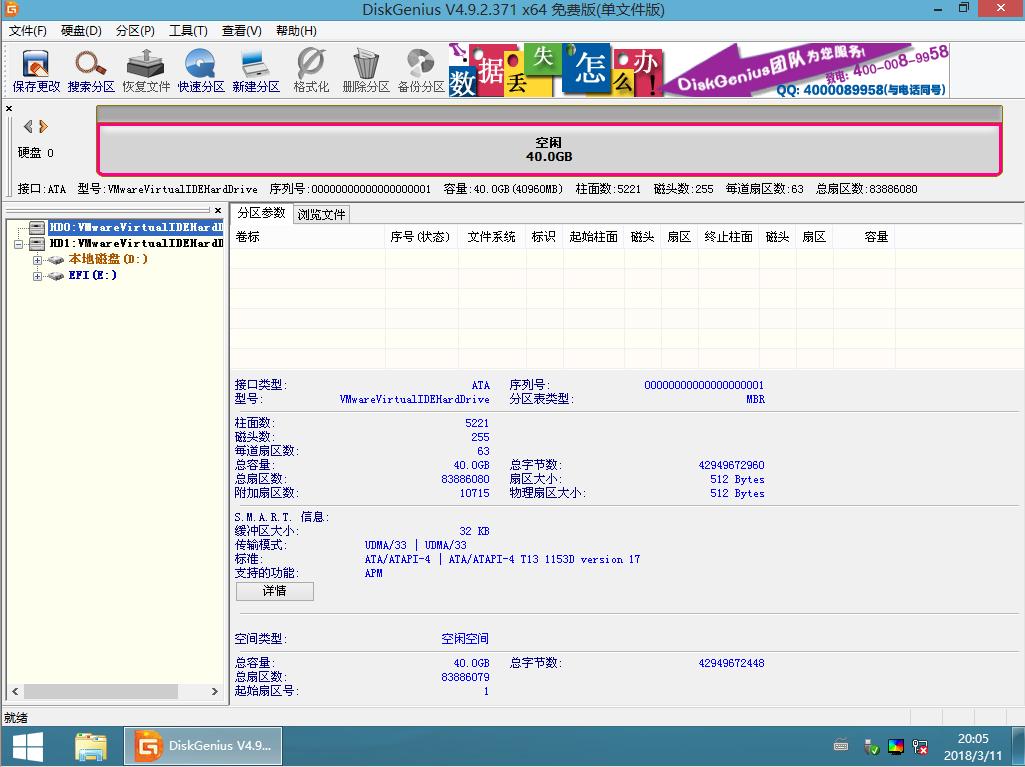
Task: Click the 详情 button under S.M.A.R.T. info
Action: pyautogui.click(x=273, y=591)
